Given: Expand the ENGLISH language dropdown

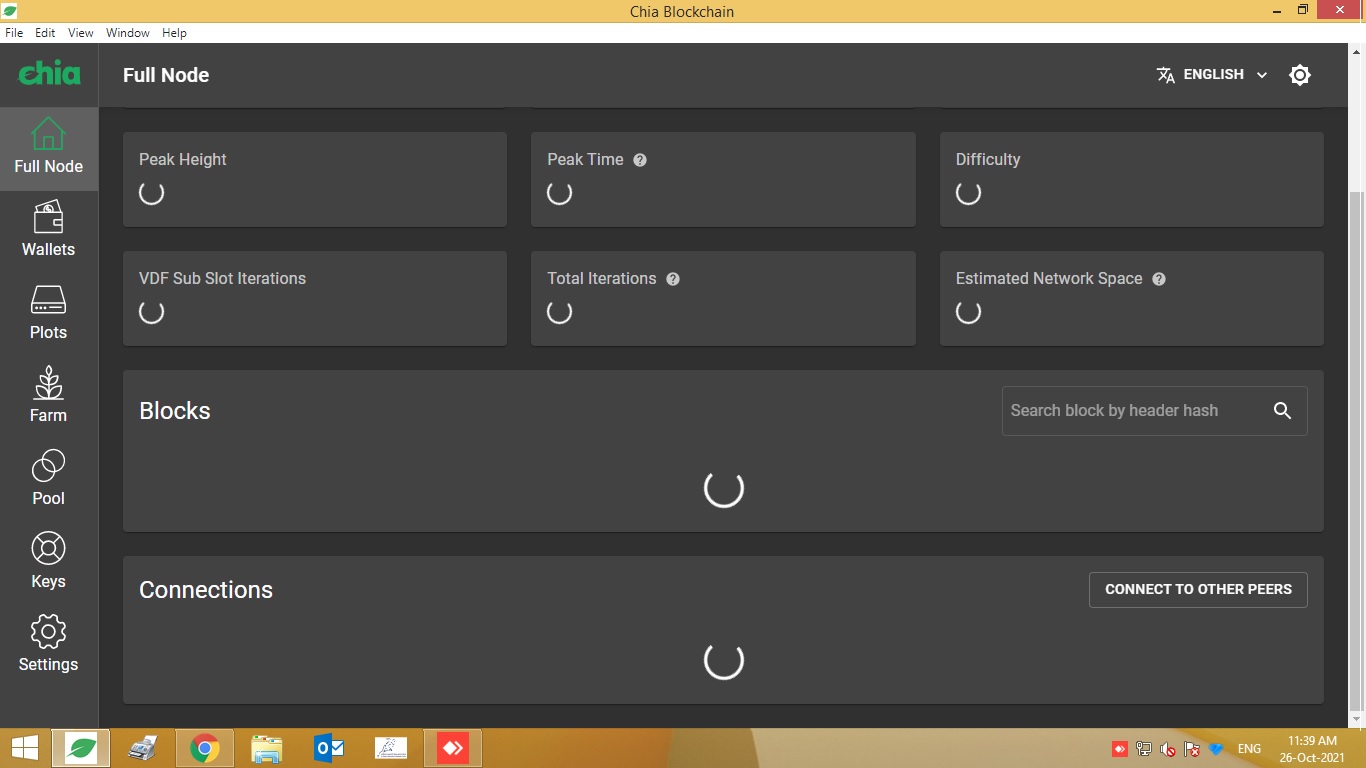Looking at the screenshot, I should click(1212, 75).
